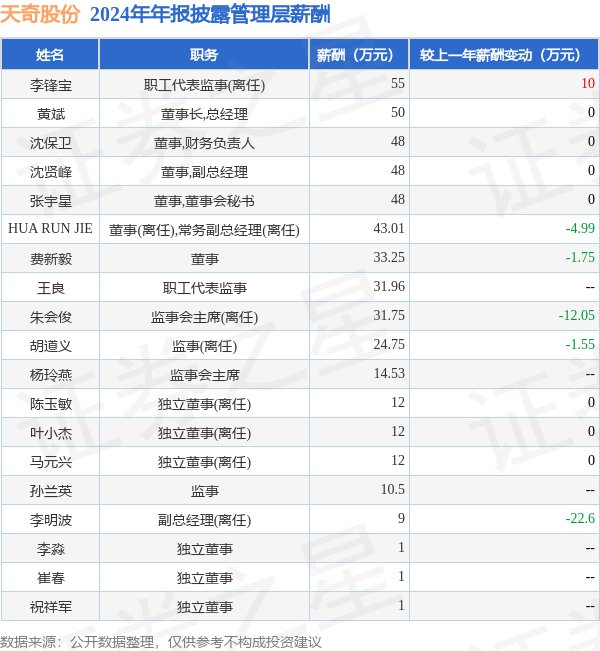Click the salary value 43.01
600x651 pixels.
tap(389, 228)
